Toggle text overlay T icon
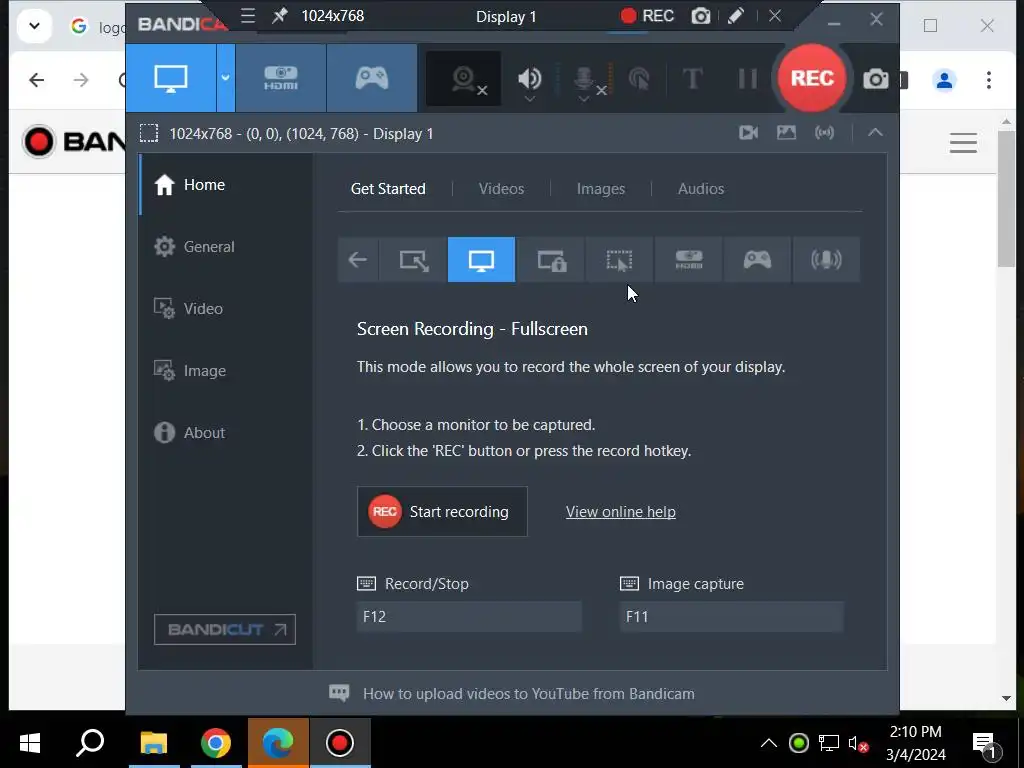Viewport: 1024px width, 768px height. [692, 79]
